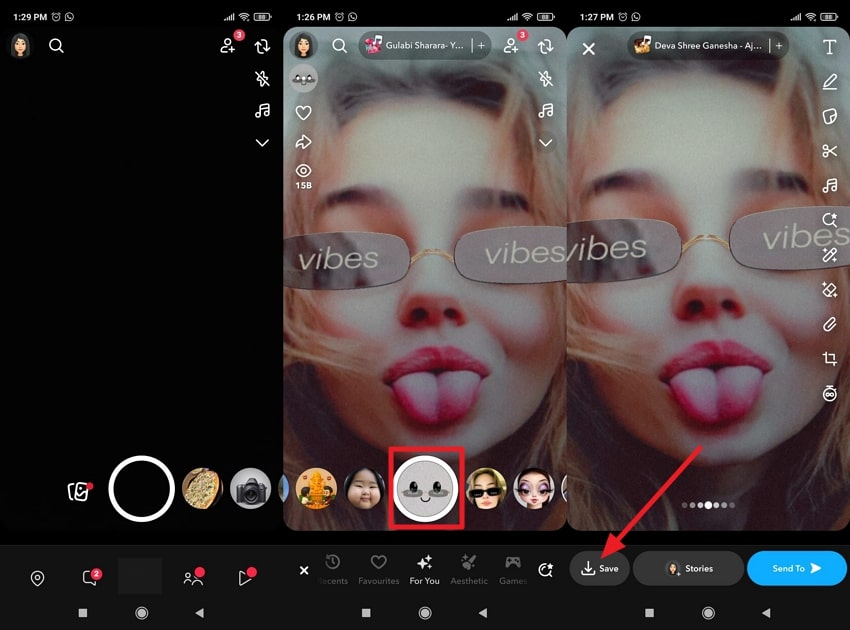Select the Ganesha lens thumbnail
This screenshot has height=630, width=850.
317,488
